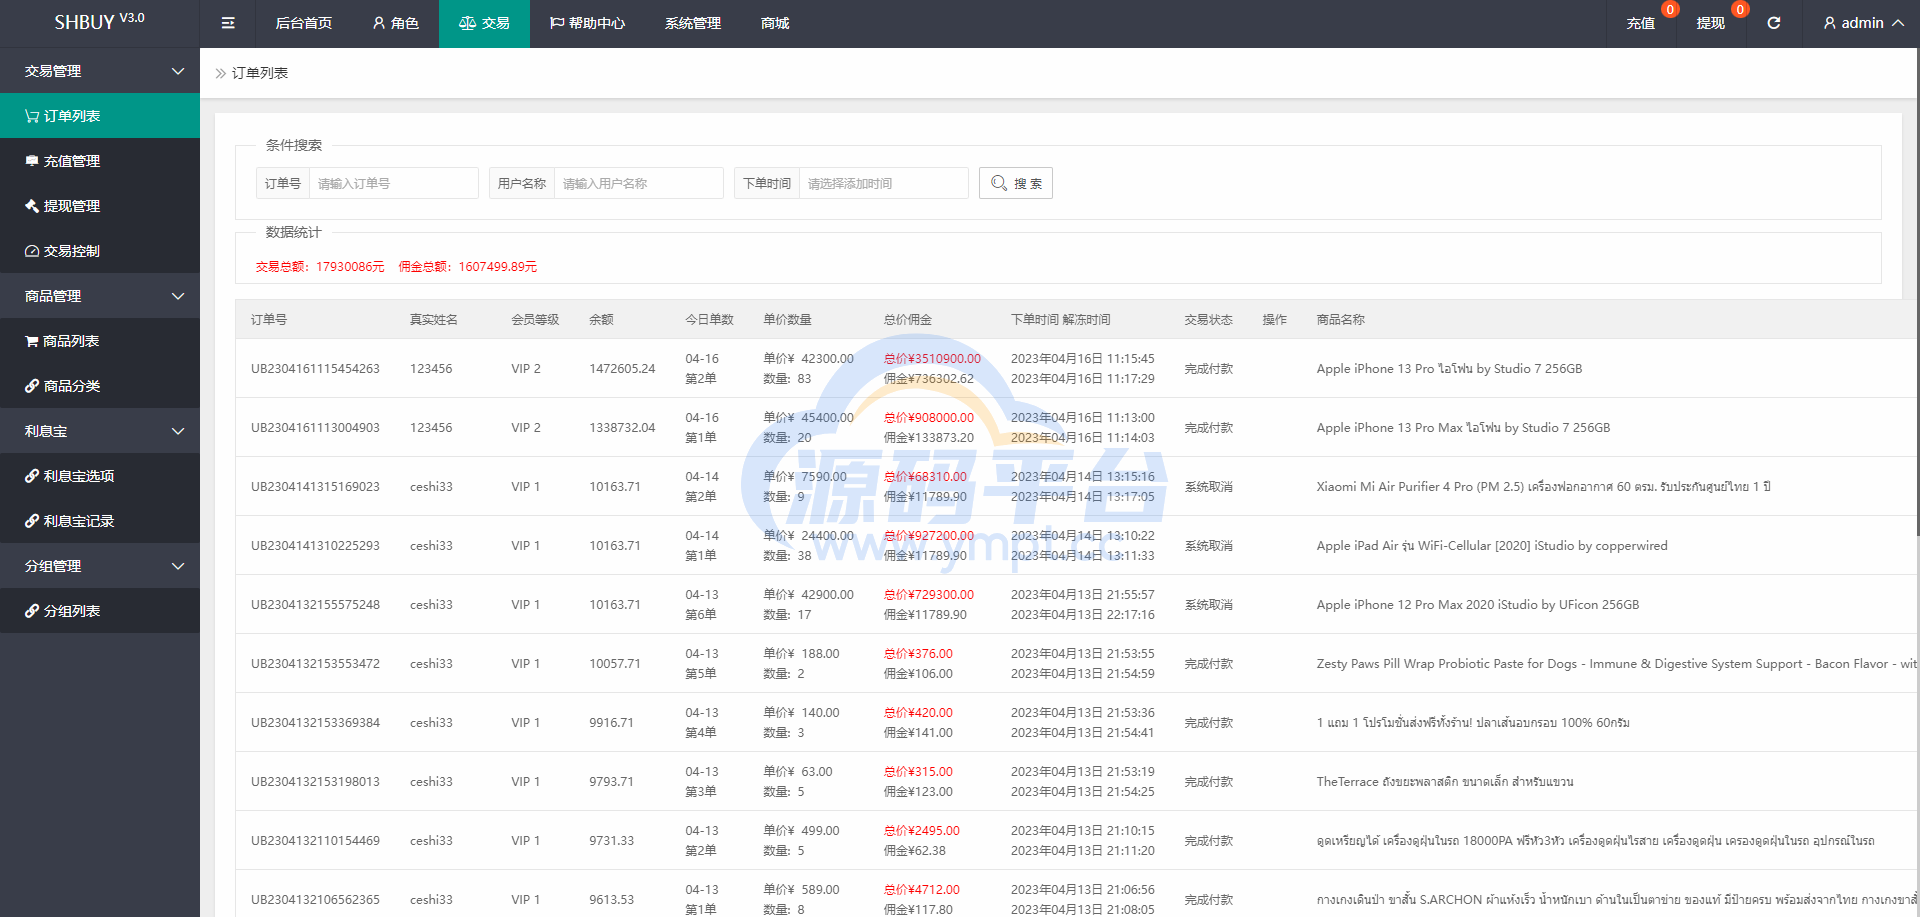This screenshot has width=1920, height=917.
Task: Open 交易控制 in the sidebar
Action: click(100, 251)
